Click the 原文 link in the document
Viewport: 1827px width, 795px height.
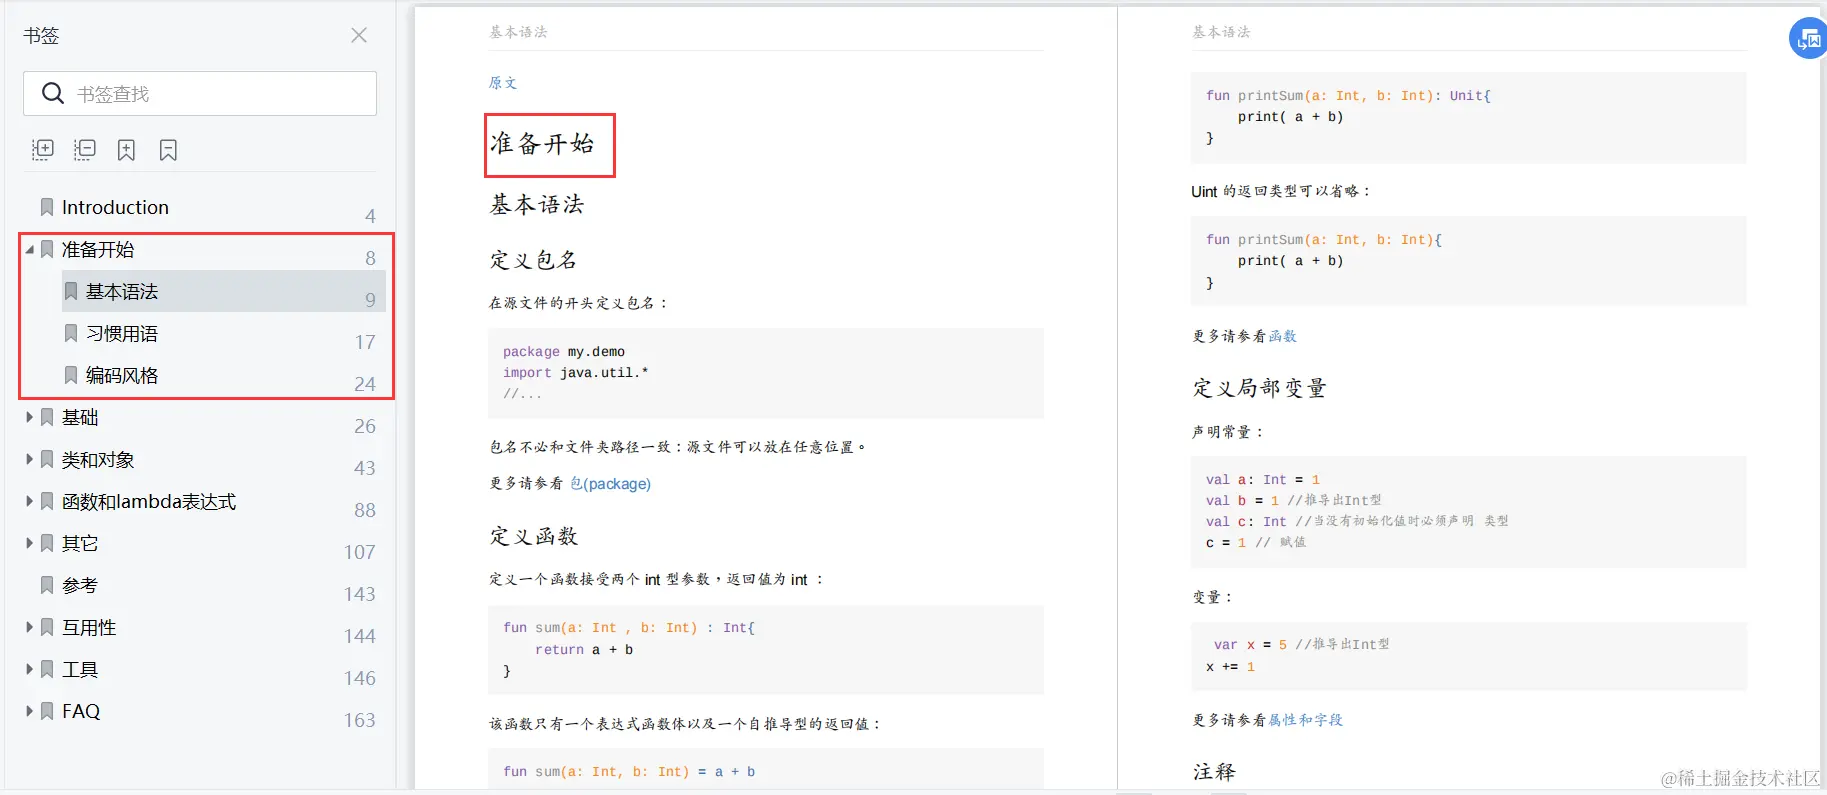click(503, 82)
